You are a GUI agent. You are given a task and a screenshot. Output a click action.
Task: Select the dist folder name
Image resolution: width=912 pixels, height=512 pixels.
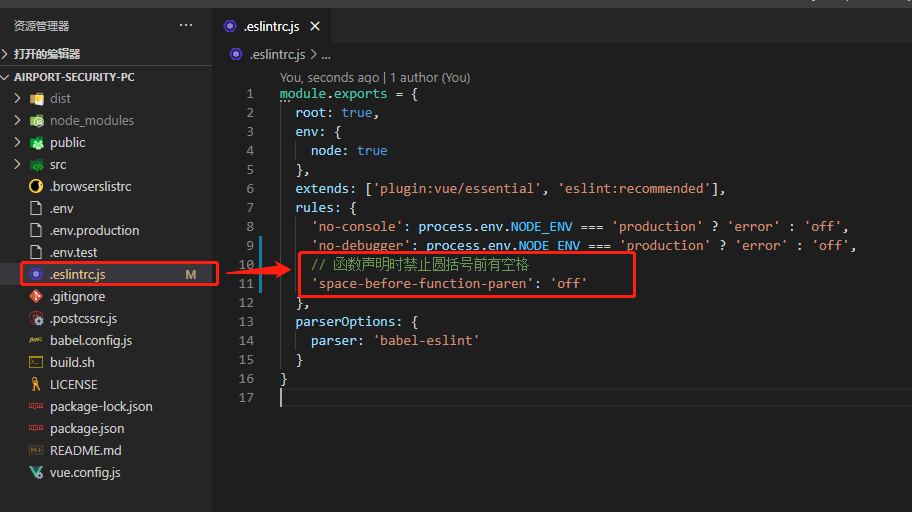[60, 98]
